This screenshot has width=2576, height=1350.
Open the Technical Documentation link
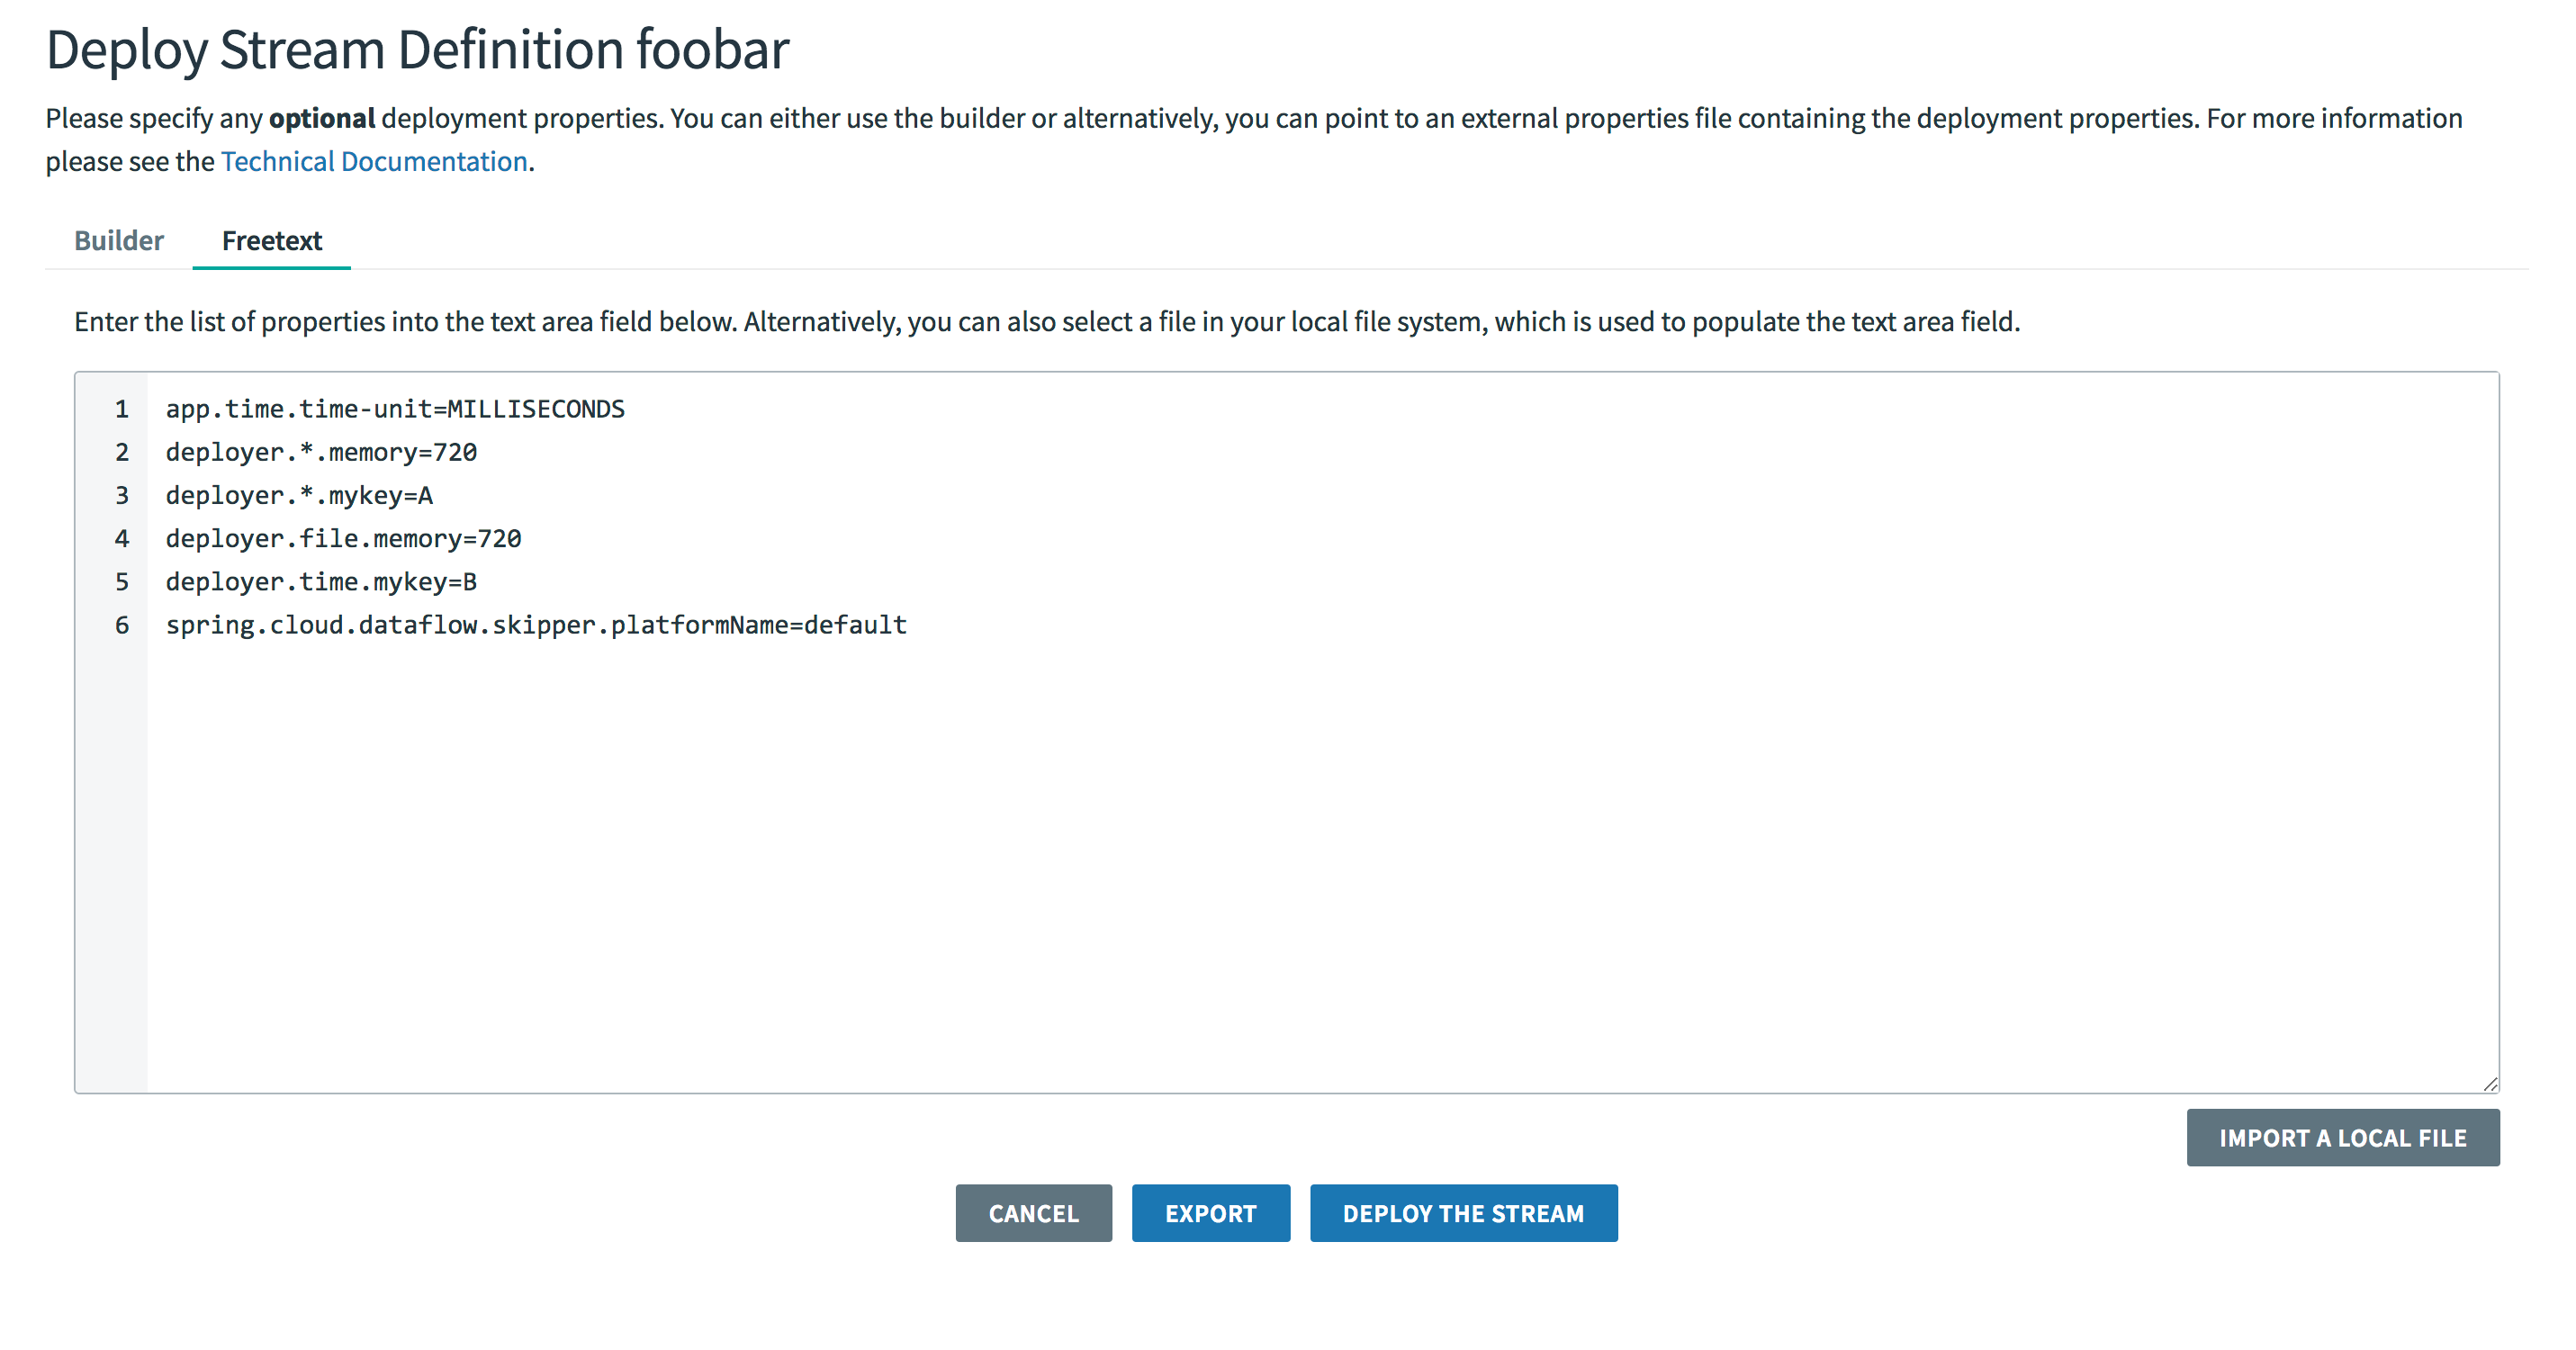(374, 161)
